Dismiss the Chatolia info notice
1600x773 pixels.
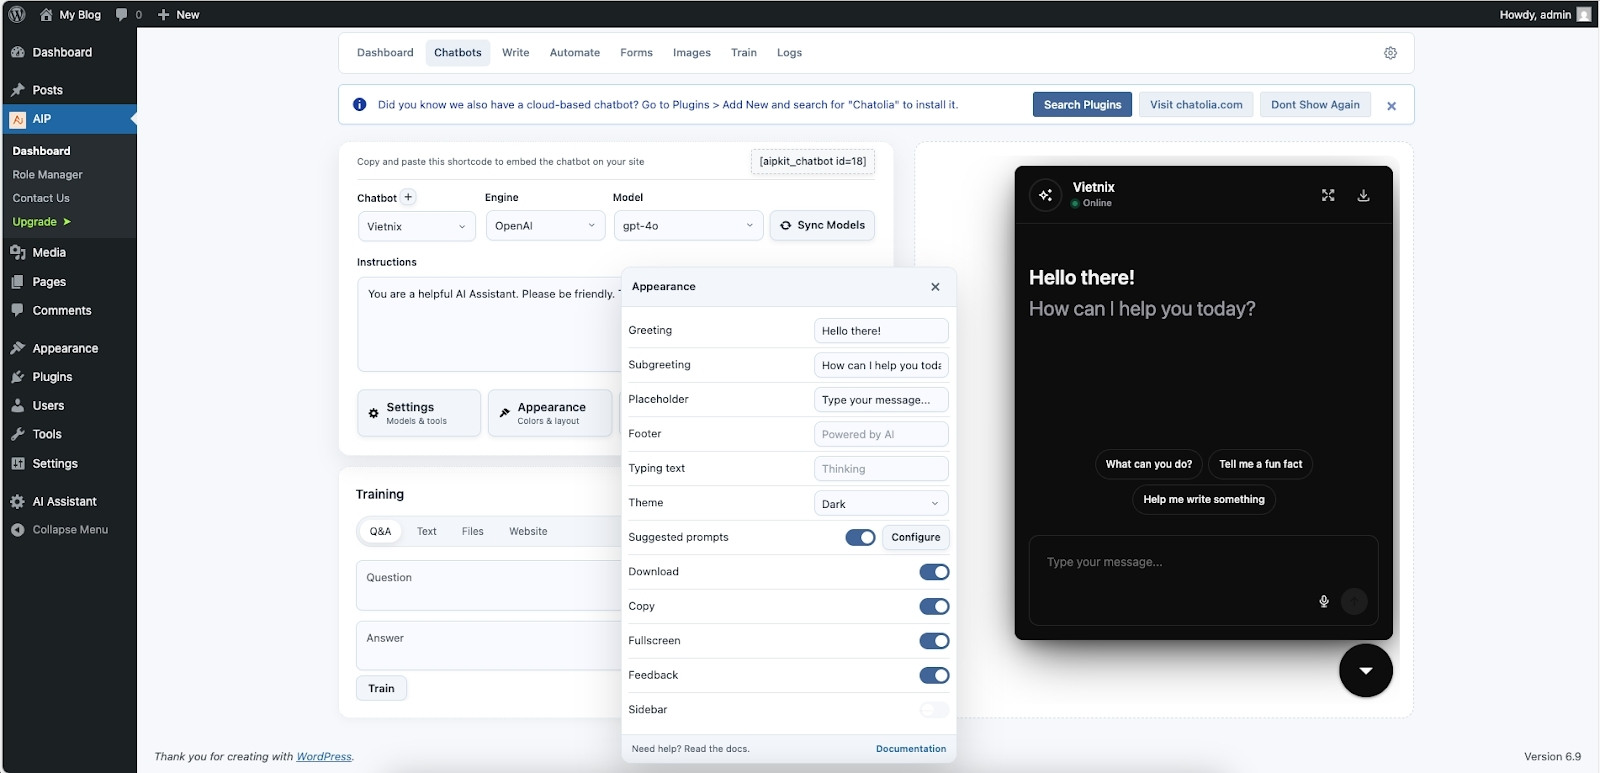1391,105
